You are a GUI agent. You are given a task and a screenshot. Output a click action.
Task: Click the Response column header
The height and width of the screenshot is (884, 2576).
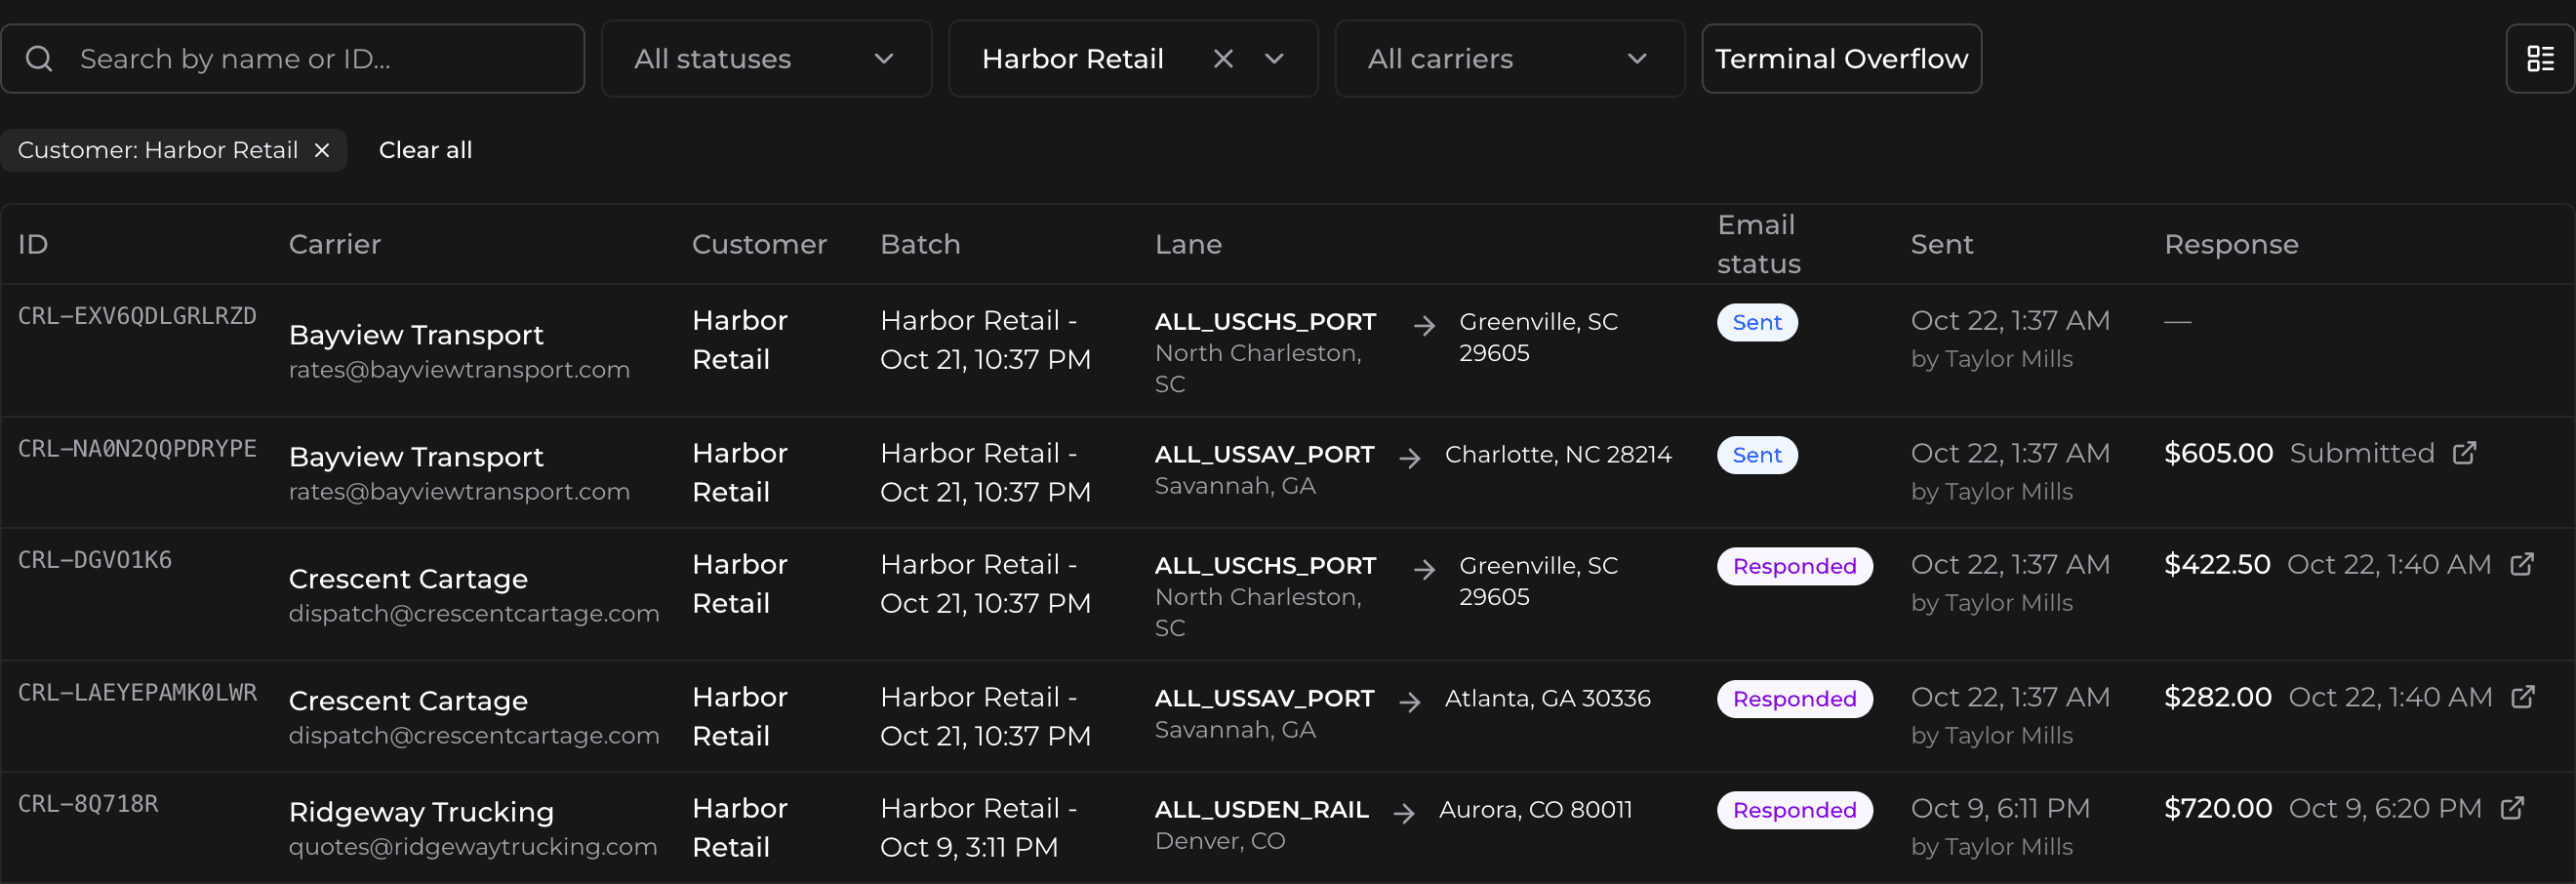click(2231, 244)
